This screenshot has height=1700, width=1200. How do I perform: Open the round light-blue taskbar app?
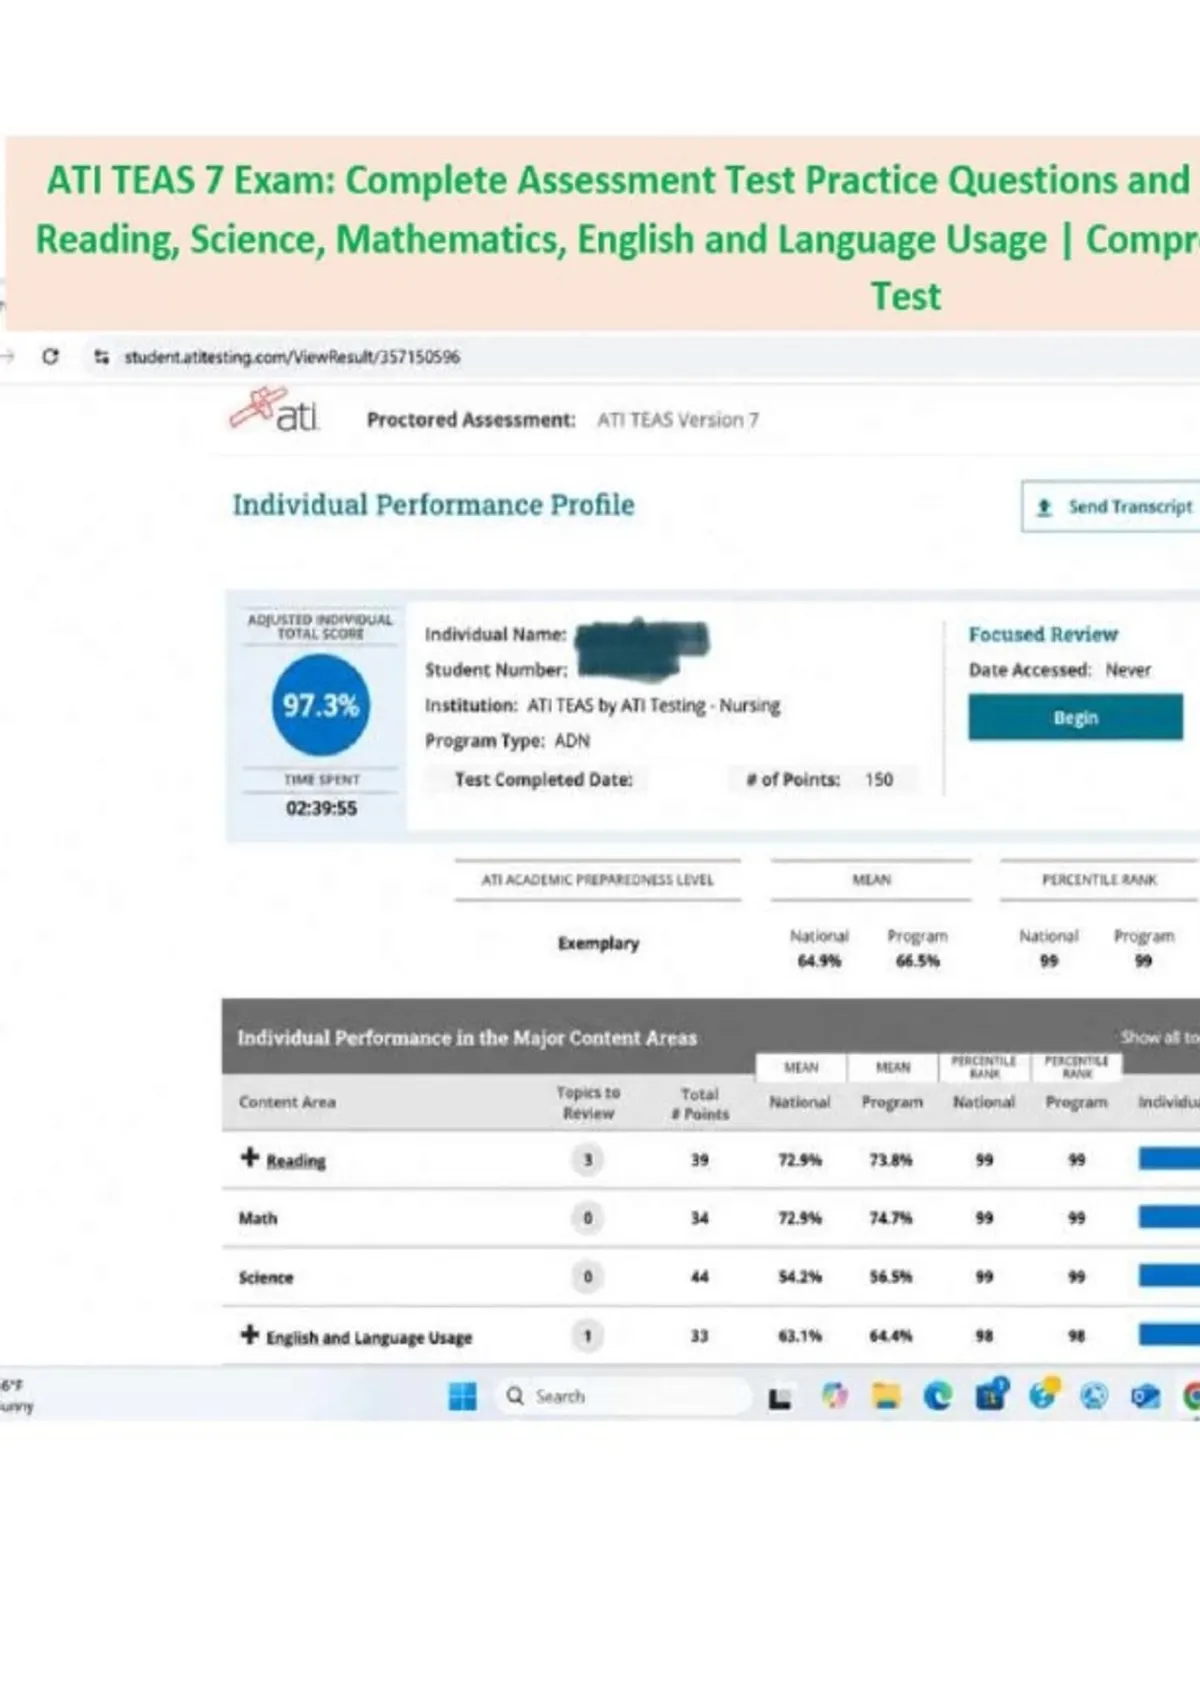tap(1094, 1396)
